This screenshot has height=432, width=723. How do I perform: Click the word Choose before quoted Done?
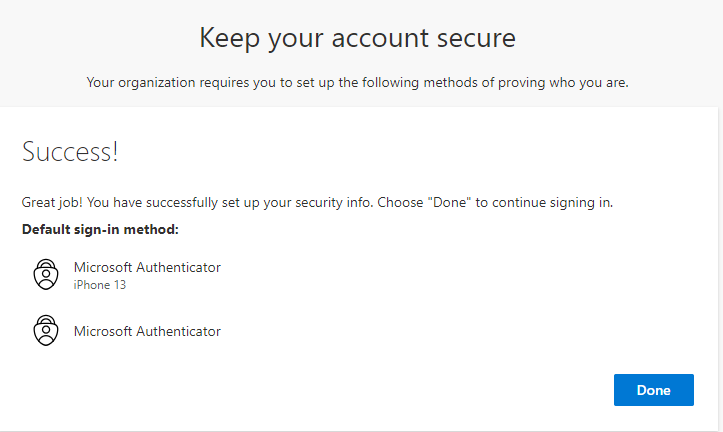(400, 202)
